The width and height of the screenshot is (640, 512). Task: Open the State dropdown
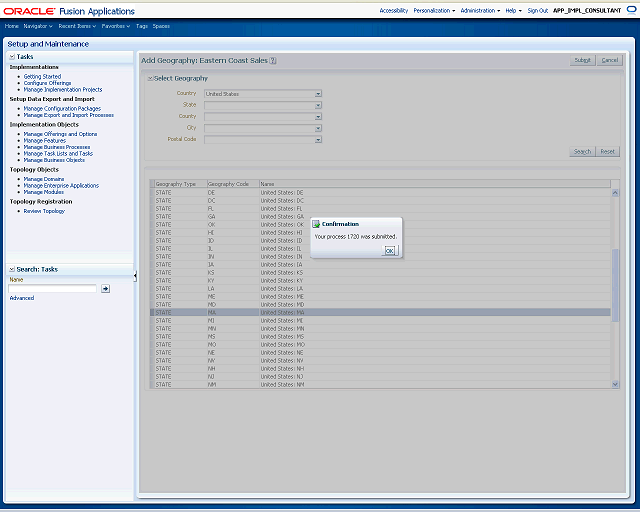click(318, 105)
